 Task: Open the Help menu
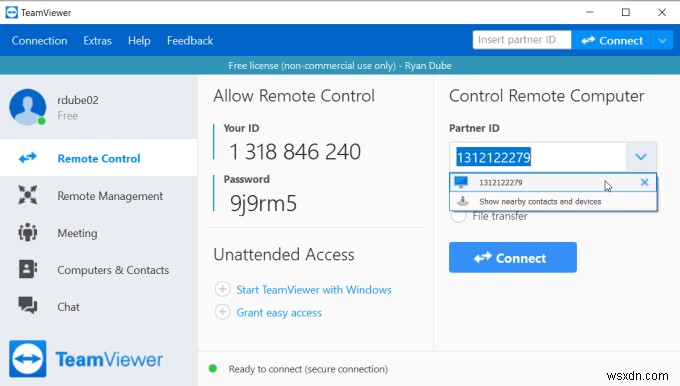pos(139,41)
